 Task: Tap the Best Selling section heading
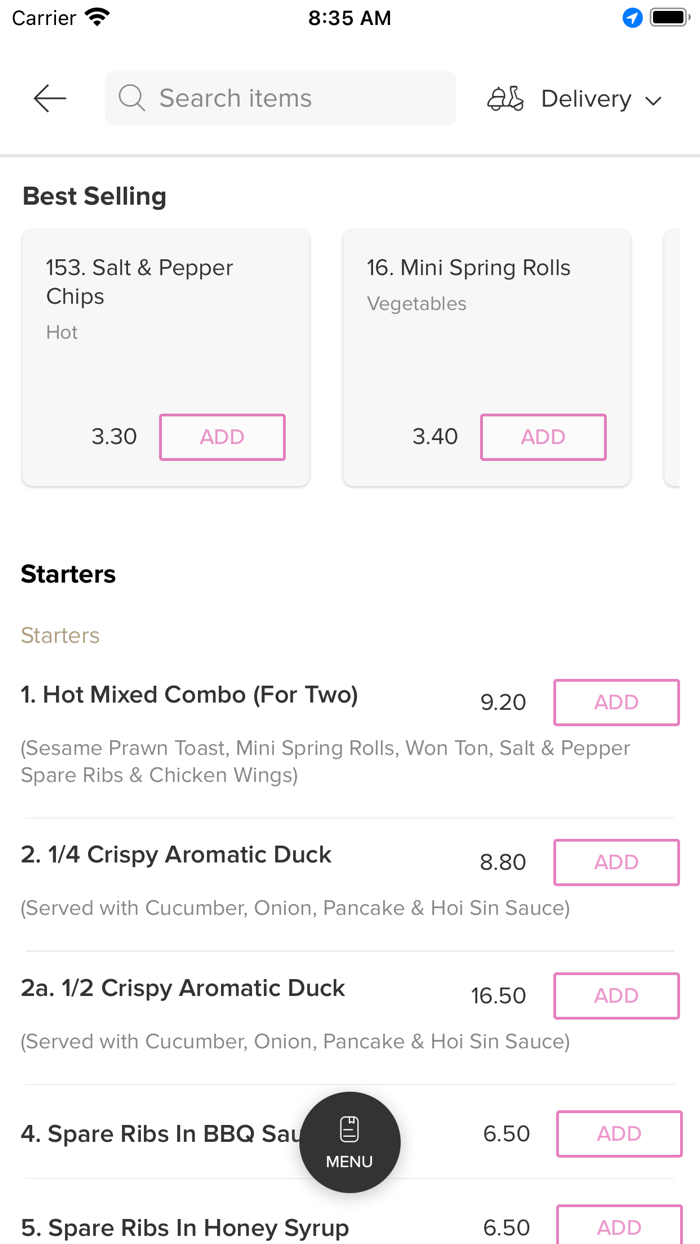click(x=95, y=197)
